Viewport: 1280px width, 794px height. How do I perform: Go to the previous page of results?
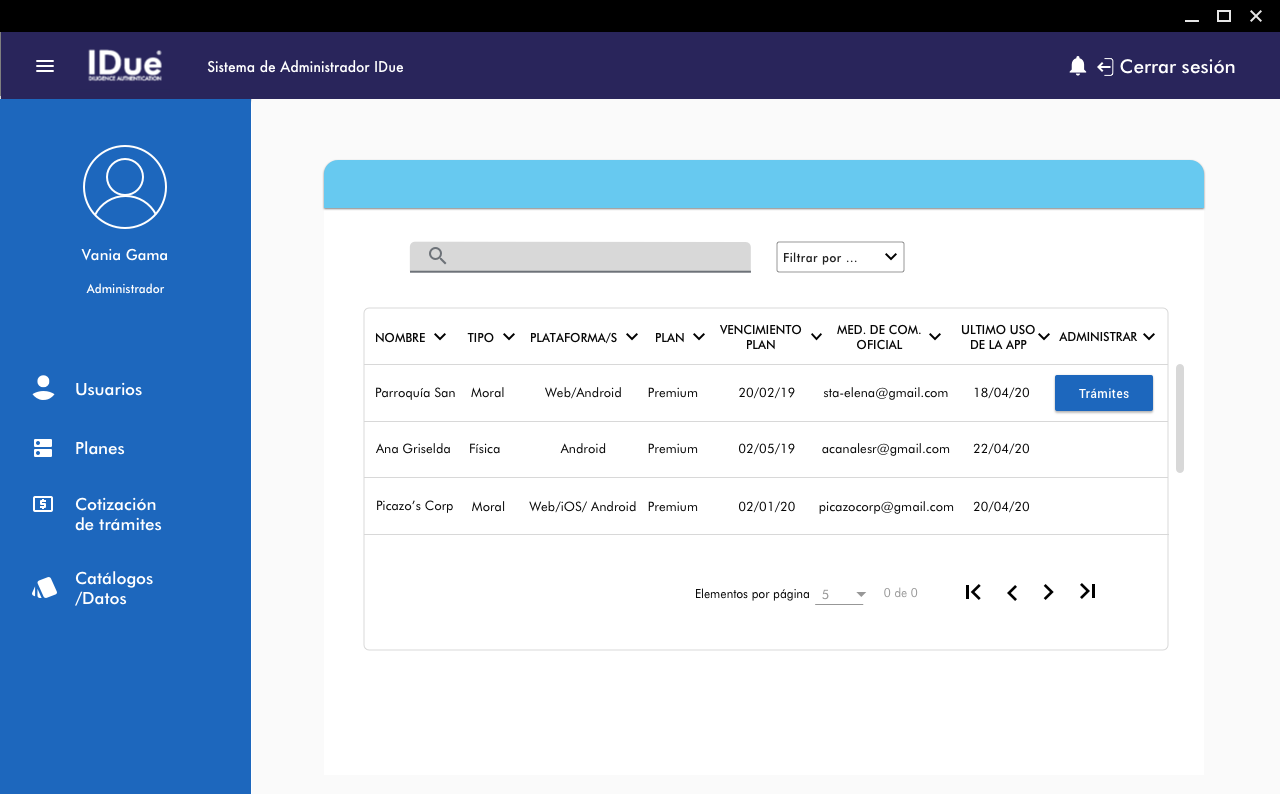pyautogui.click(x=1012, y=593)
